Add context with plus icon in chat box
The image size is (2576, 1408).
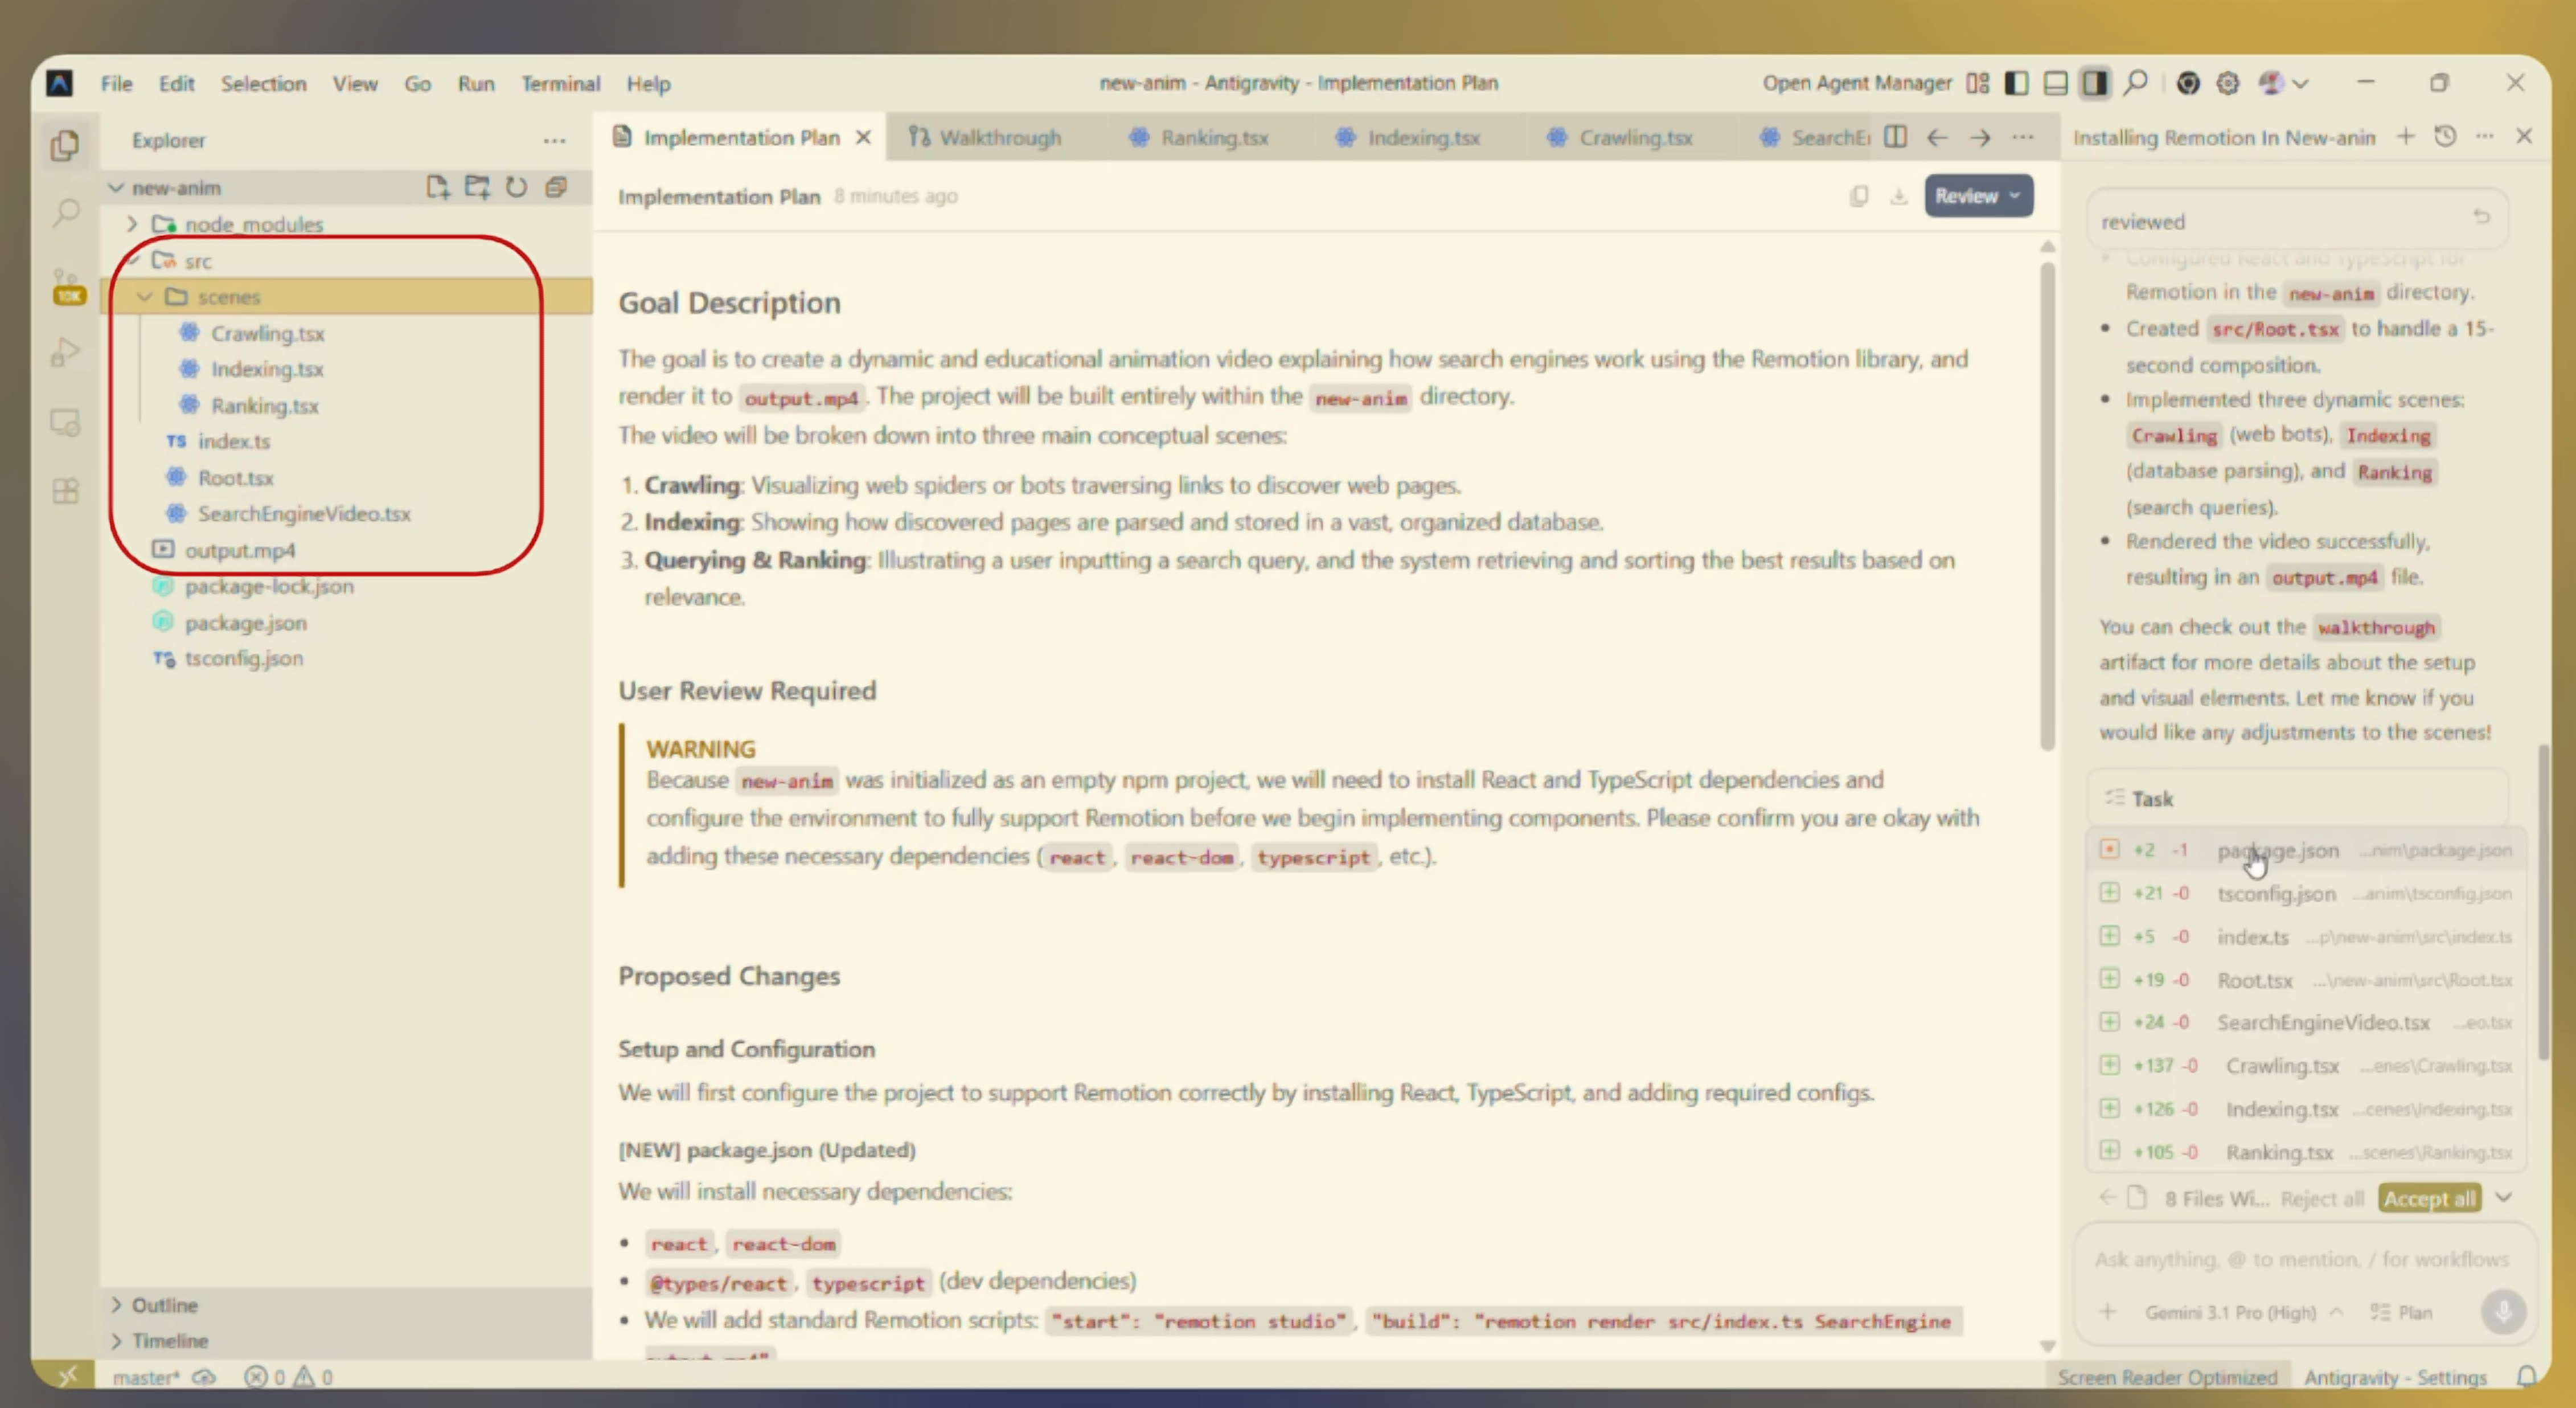click(2108, 1312)
